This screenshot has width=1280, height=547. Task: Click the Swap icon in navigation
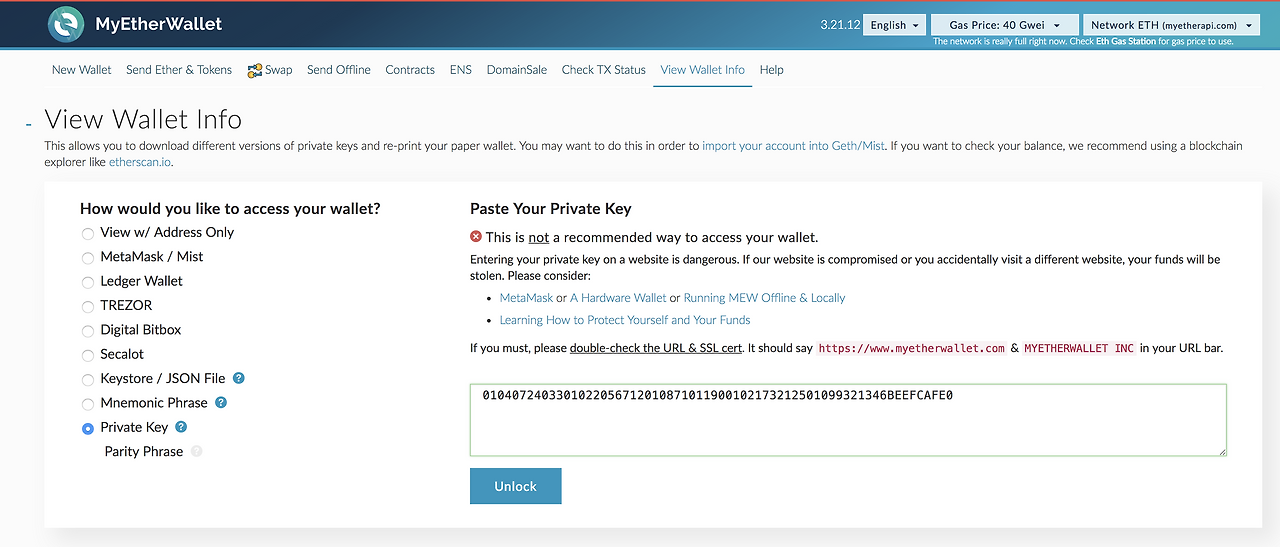pyautogui.click(x=255, y=70)
